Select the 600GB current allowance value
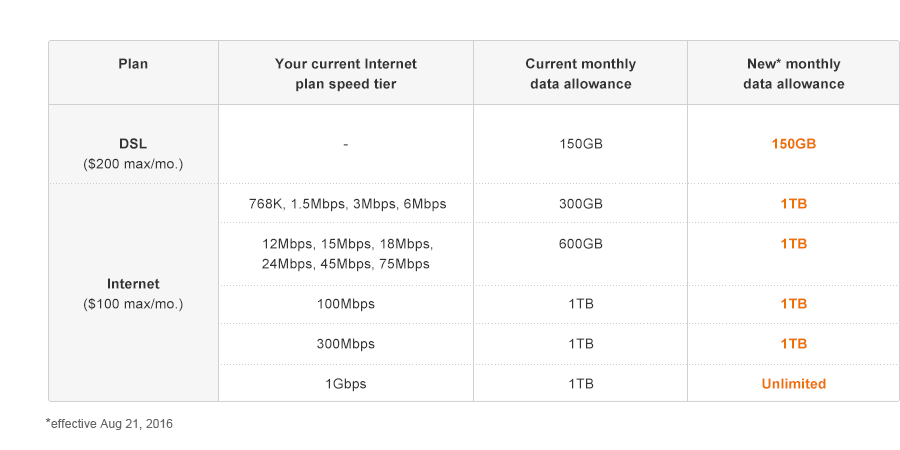Viewport: 900px width, 450px height. [580, 244]
